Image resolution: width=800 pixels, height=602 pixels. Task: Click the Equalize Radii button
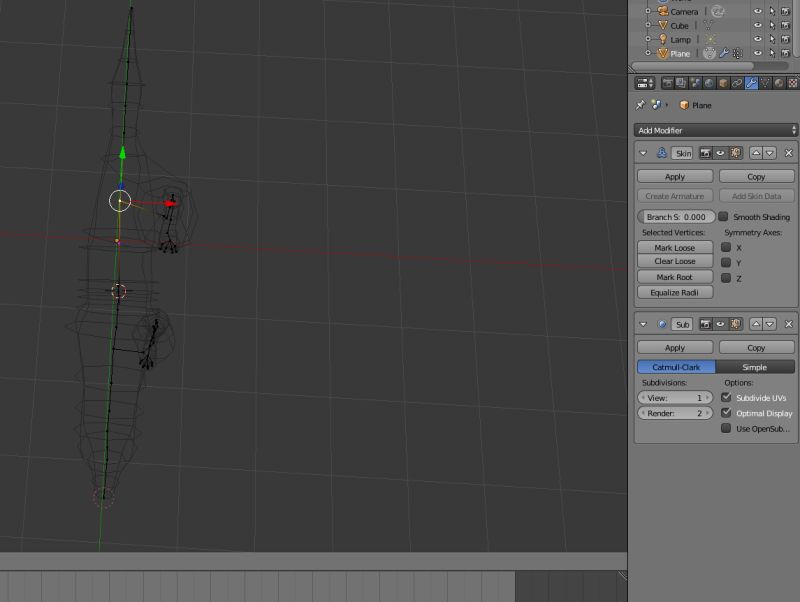673,291
